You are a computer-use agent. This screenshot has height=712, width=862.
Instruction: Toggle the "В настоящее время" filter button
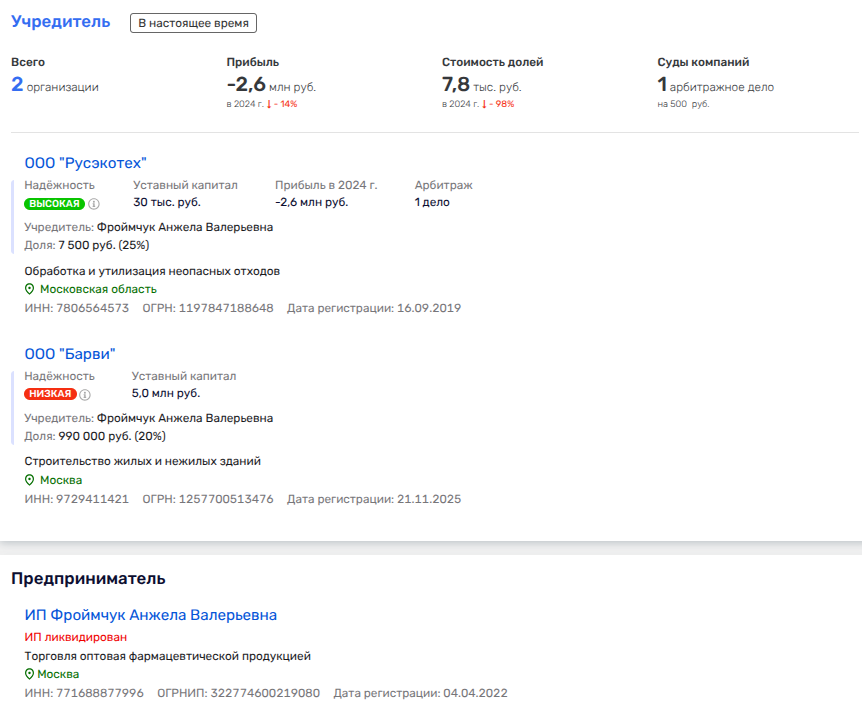click(193, 23)
